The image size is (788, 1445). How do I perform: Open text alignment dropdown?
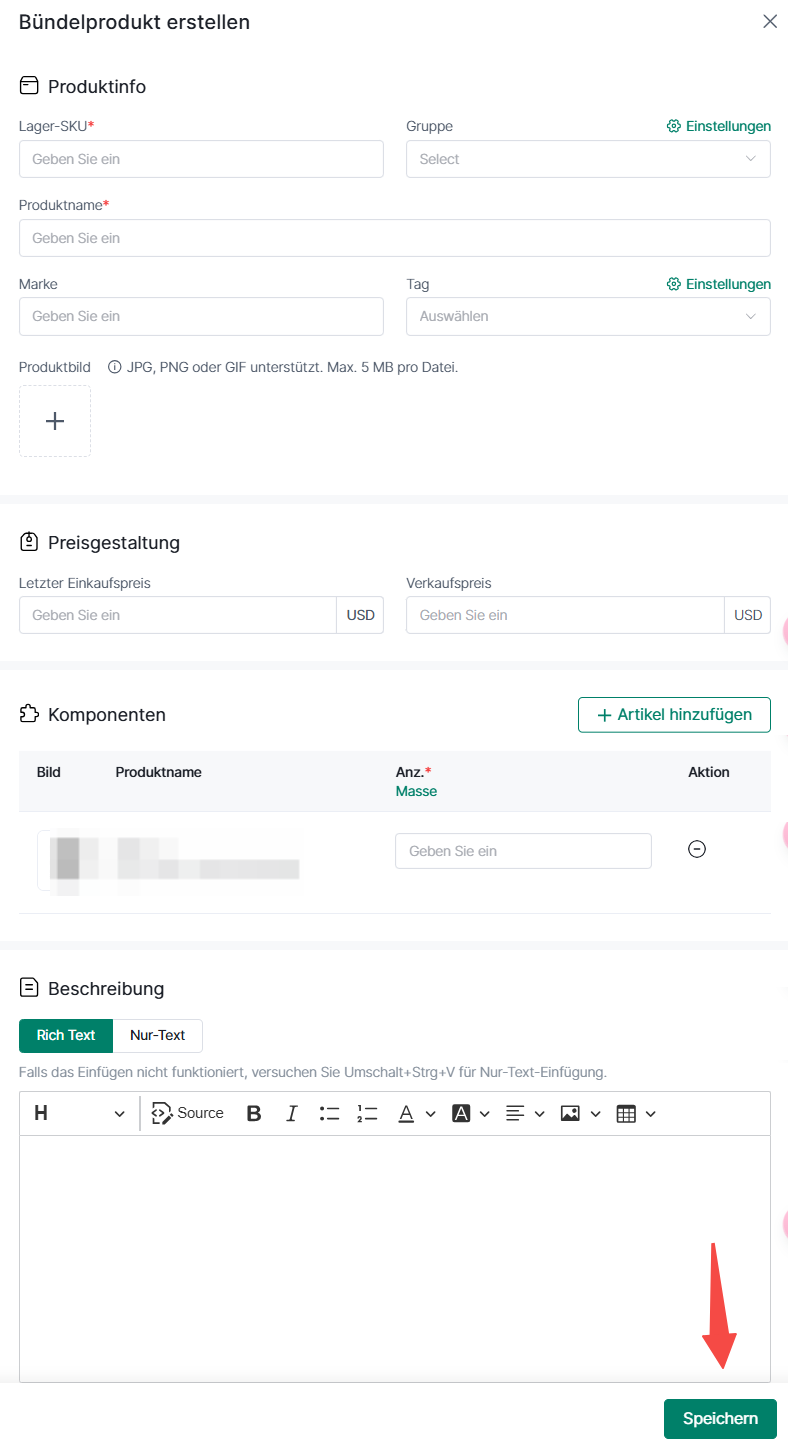pyautogui.click(x=525, y=1114)
